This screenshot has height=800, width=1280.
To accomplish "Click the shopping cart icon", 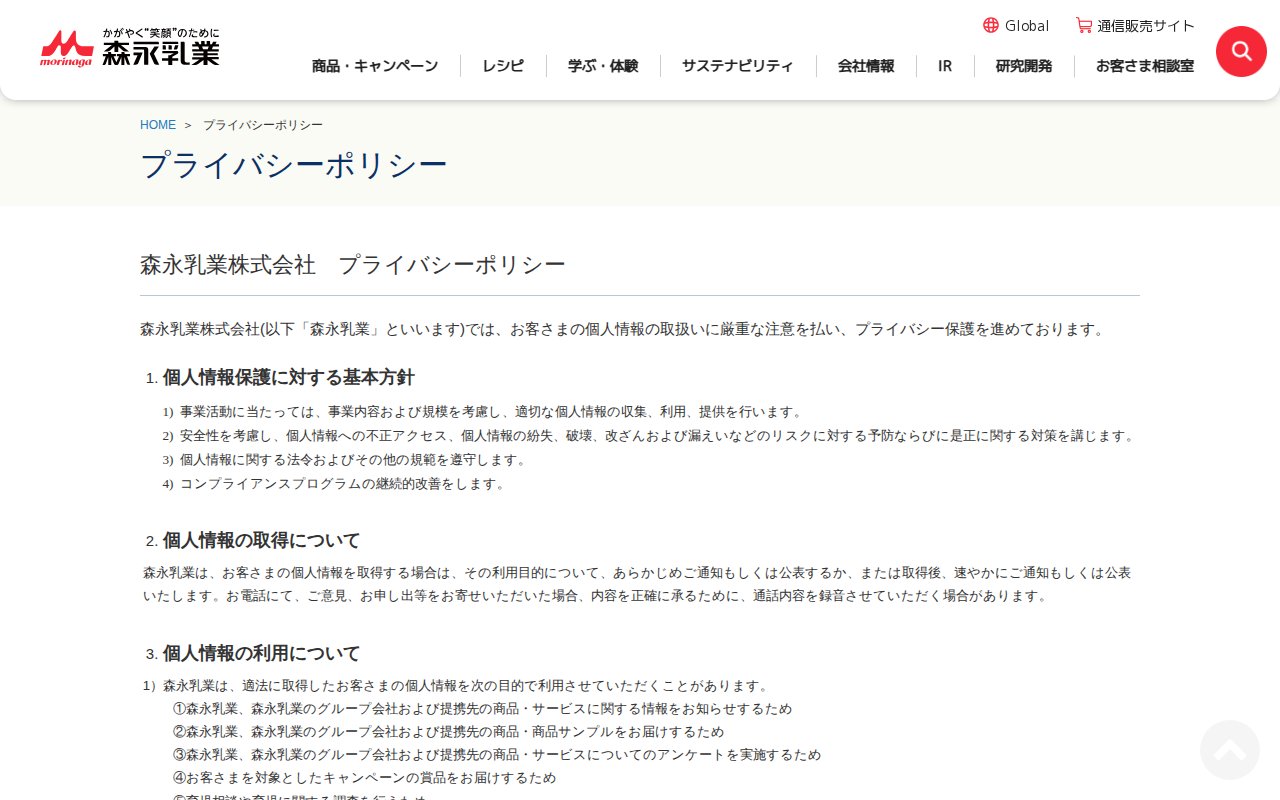I will pyautogui.click(x=1084, y=25).
